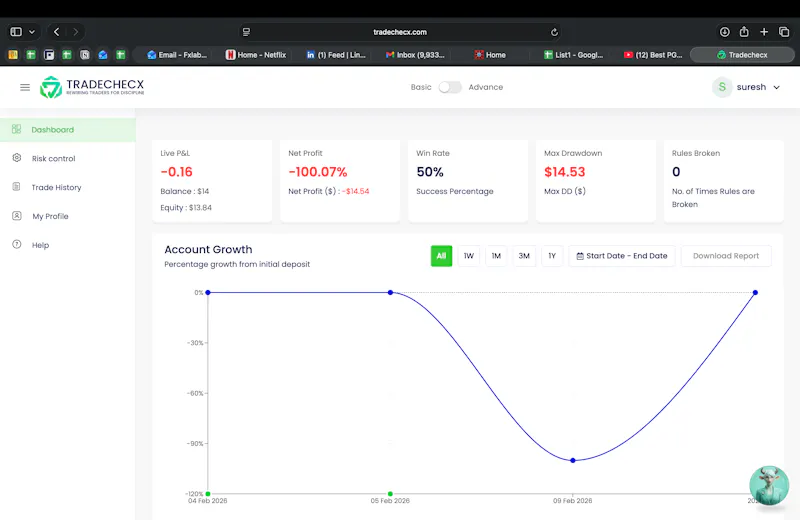
Task: Click the Live P&L value -0.16
Action: pos(177,172)
